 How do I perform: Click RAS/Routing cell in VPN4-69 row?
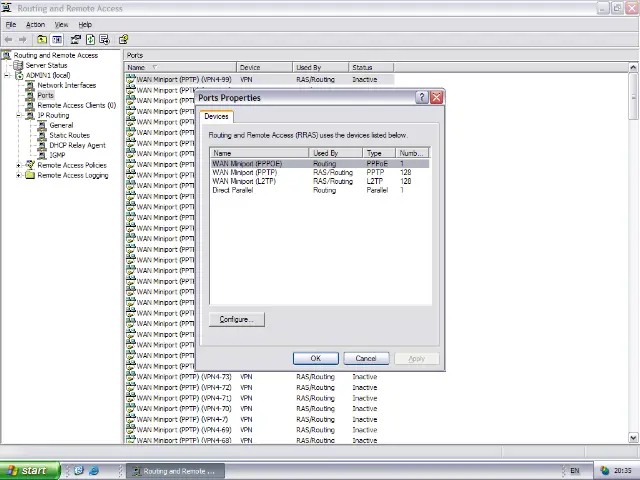pyautogui.click(x=315, y=430)
